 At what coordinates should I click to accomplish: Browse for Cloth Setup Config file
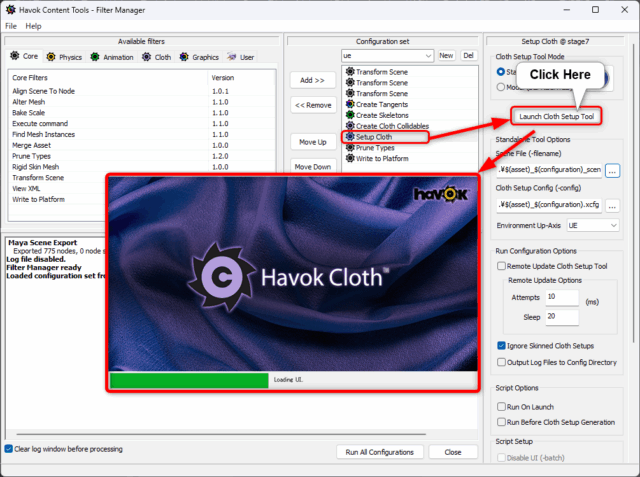click(612, 205)
